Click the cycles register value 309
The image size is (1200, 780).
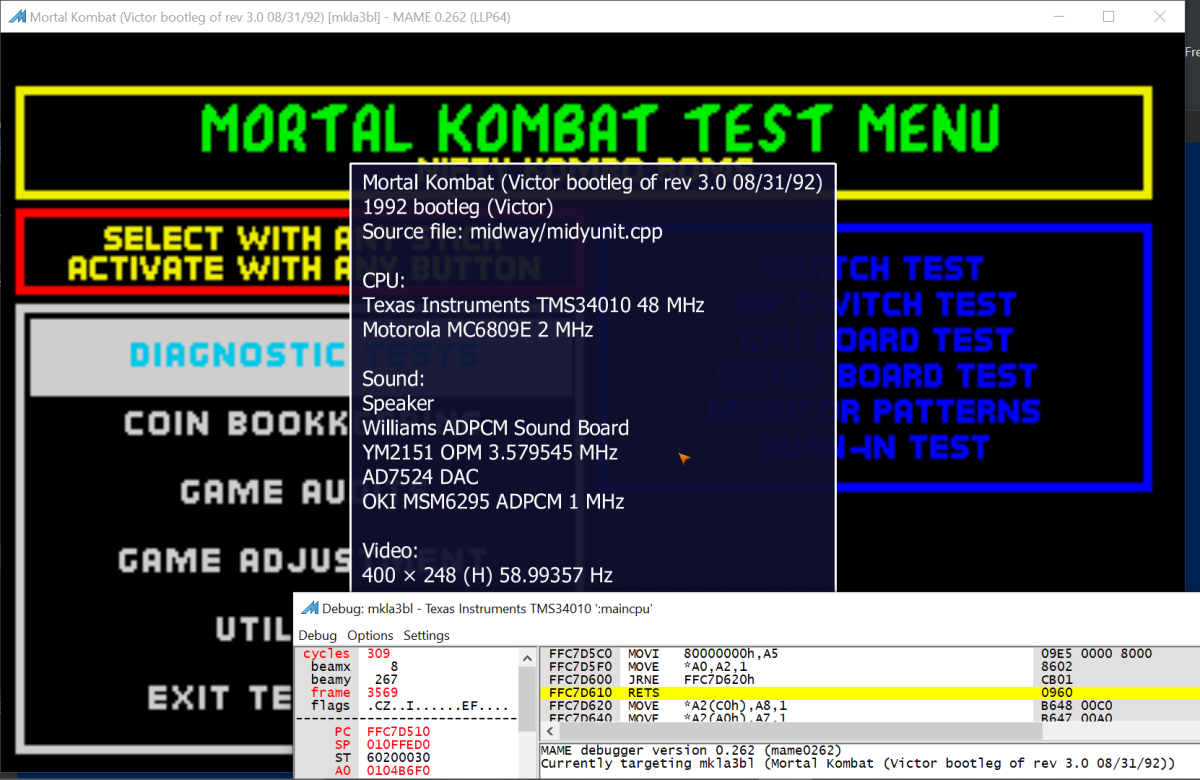click(x=378, y=654)
